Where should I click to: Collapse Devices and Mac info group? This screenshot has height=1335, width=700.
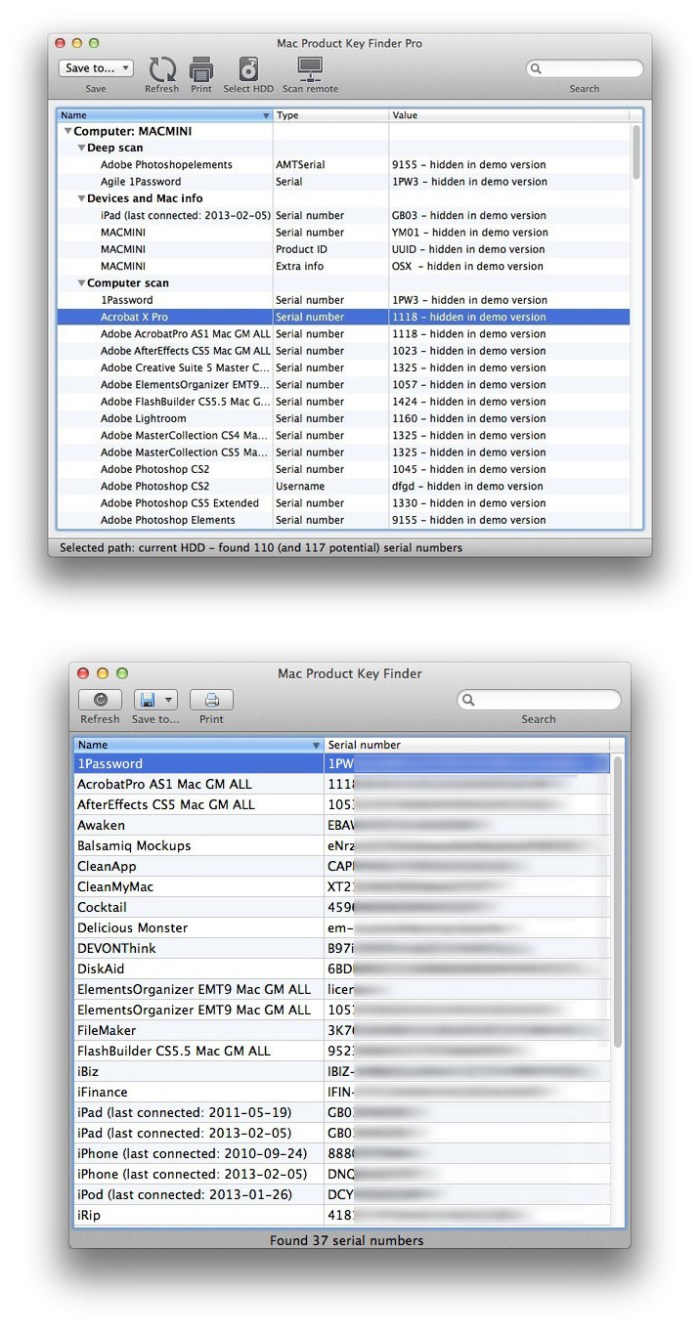[x=81, y=199]
